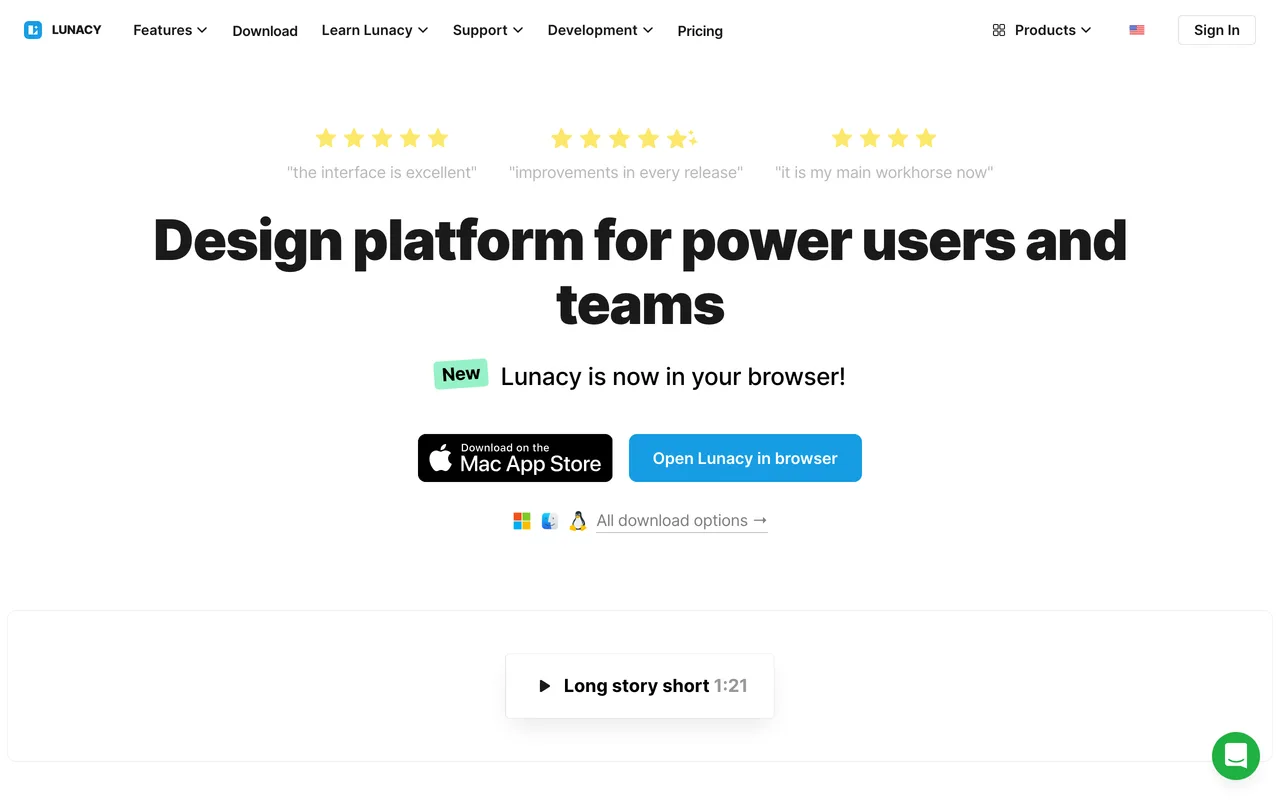Click the Apple logo on App Store badge
The height and width of the screenshot is (800, 1280).
441,458
